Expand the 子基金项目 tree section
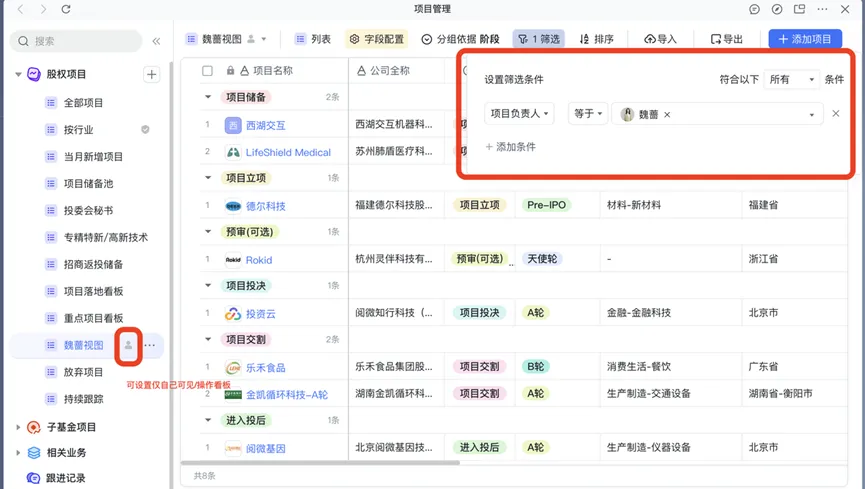 pyautogui.click(x=18, y=427)
